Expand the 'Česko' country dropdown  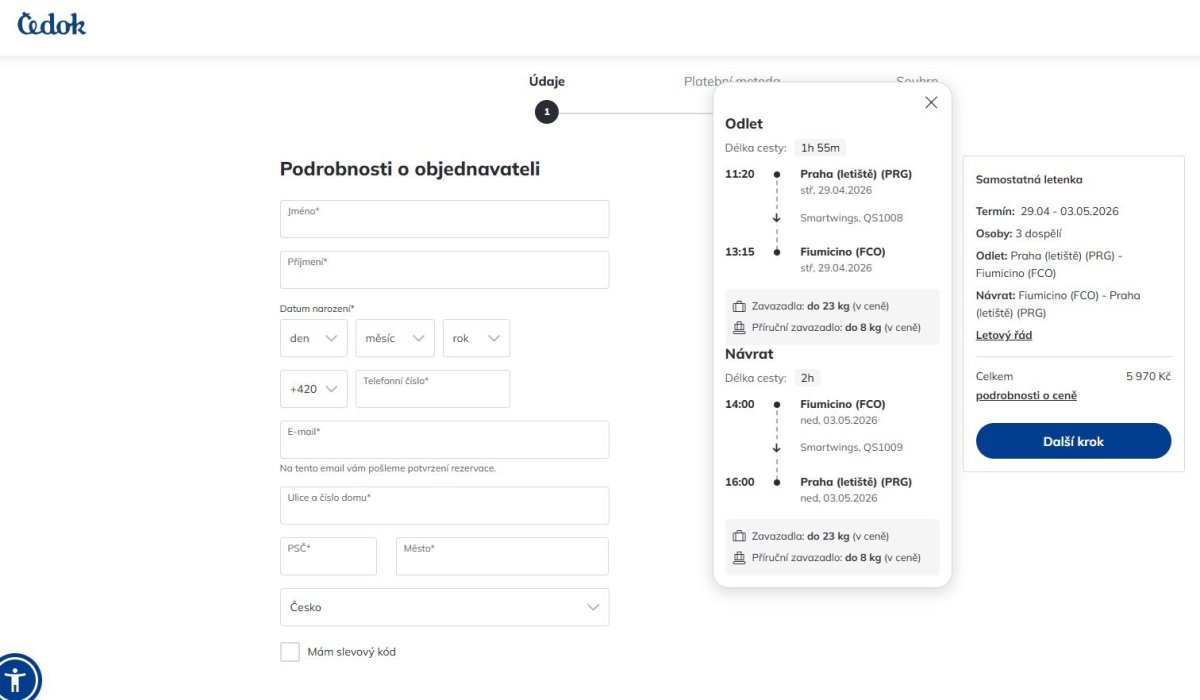pos(444,607)
